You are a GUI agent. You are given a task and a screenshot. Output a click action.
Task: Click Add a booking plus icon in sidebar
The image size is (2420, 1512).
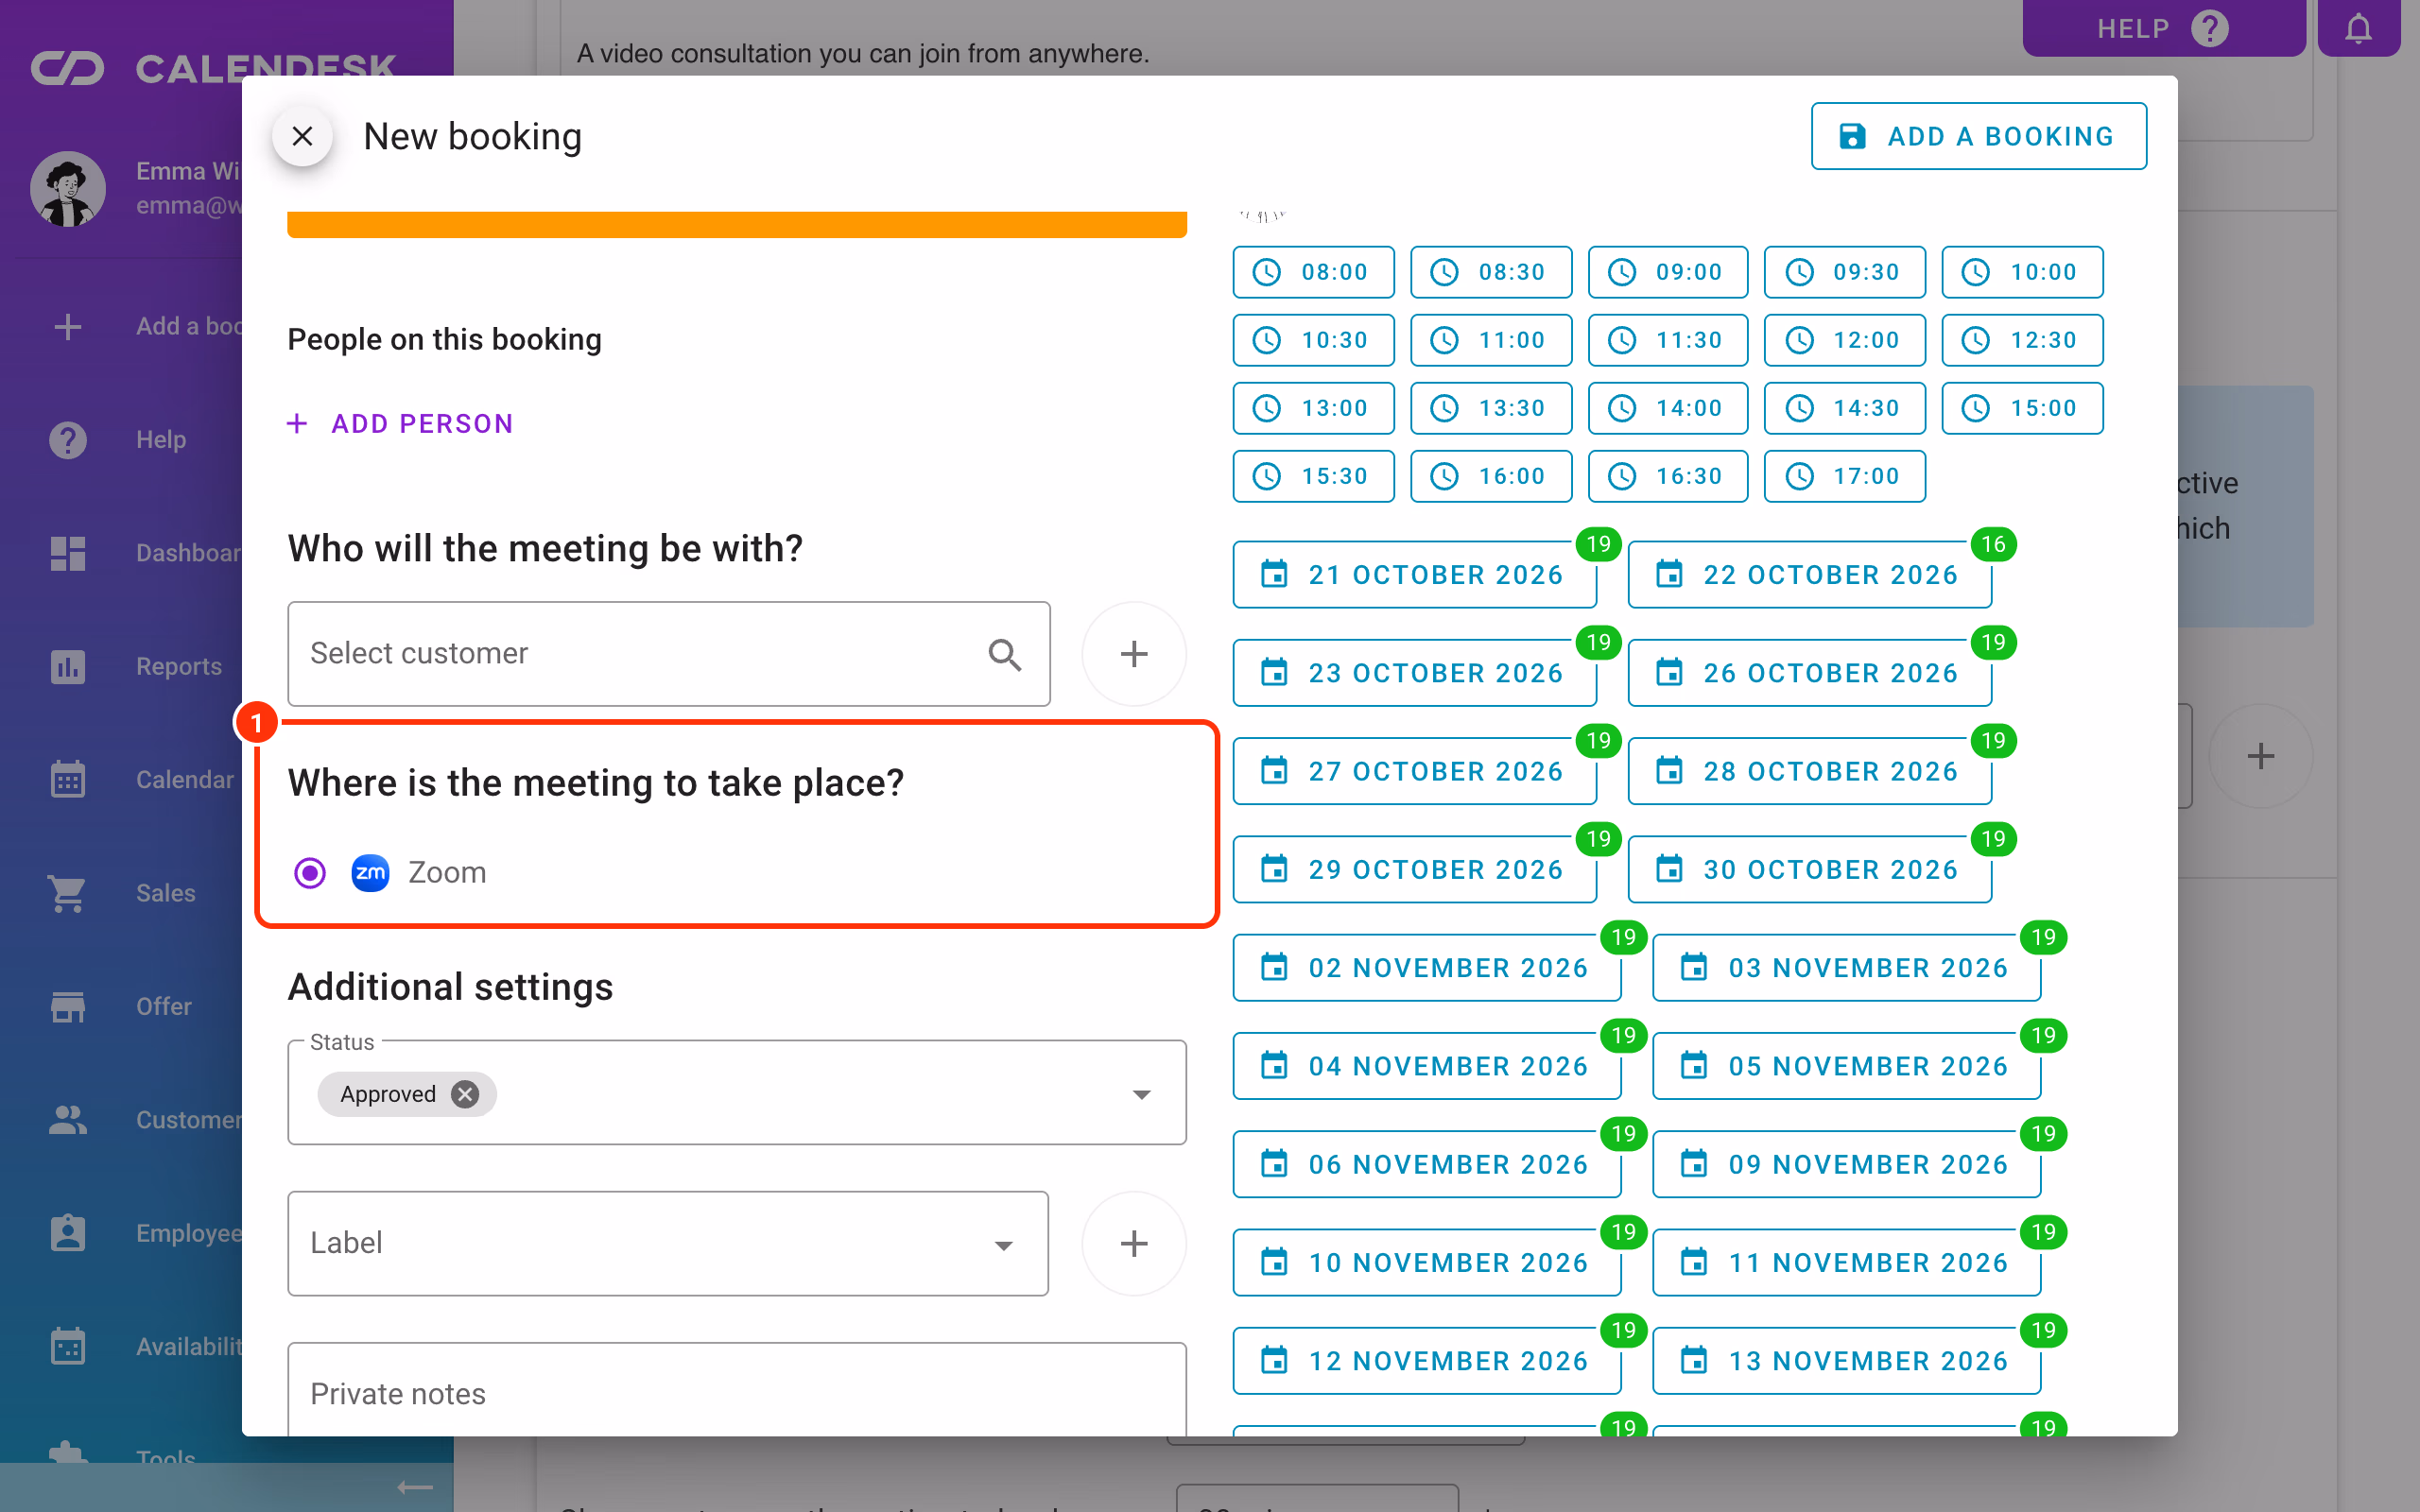pos(68,327)
